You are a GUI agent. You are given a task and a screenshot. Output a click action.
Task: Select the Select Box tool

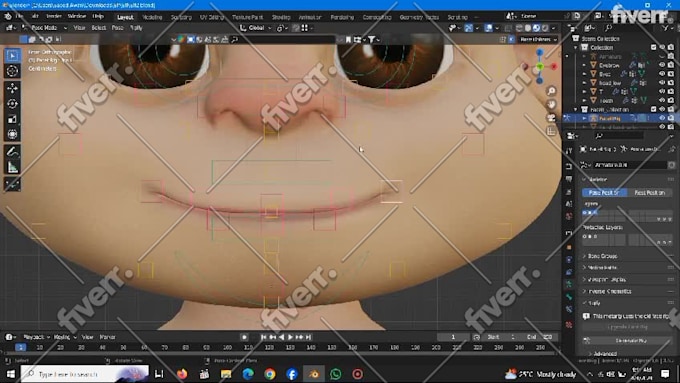13,56
